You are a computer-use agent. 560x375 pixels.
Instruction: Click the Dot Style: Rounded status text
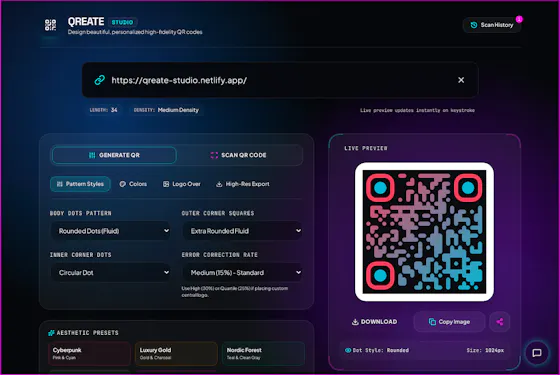coord(381,350)
